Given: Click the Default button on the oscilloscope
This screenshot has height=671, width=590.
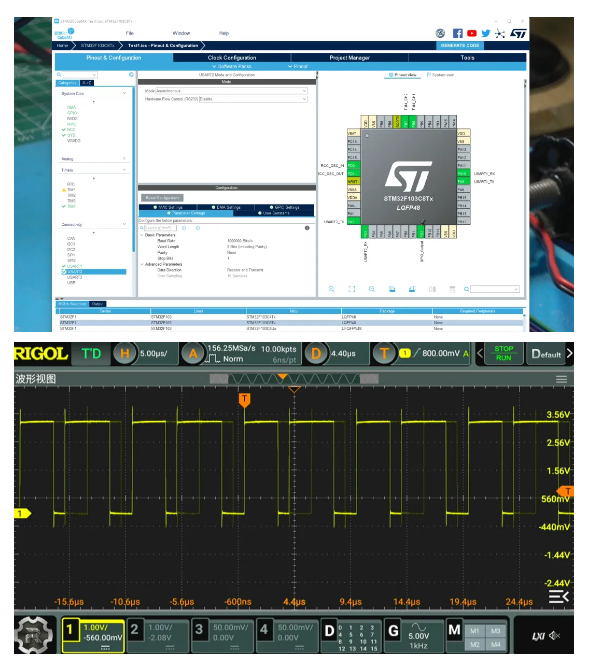Looking at the screenshot, I should point(546,353).
